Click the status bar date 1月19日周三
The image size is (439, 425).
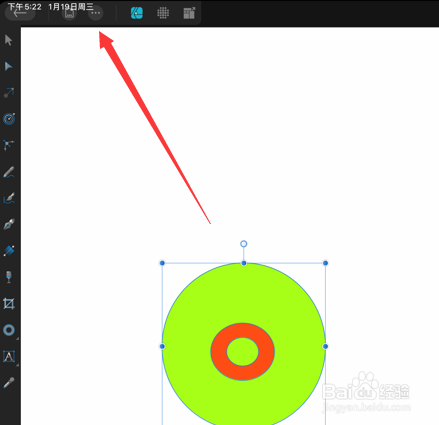[71, 7]
